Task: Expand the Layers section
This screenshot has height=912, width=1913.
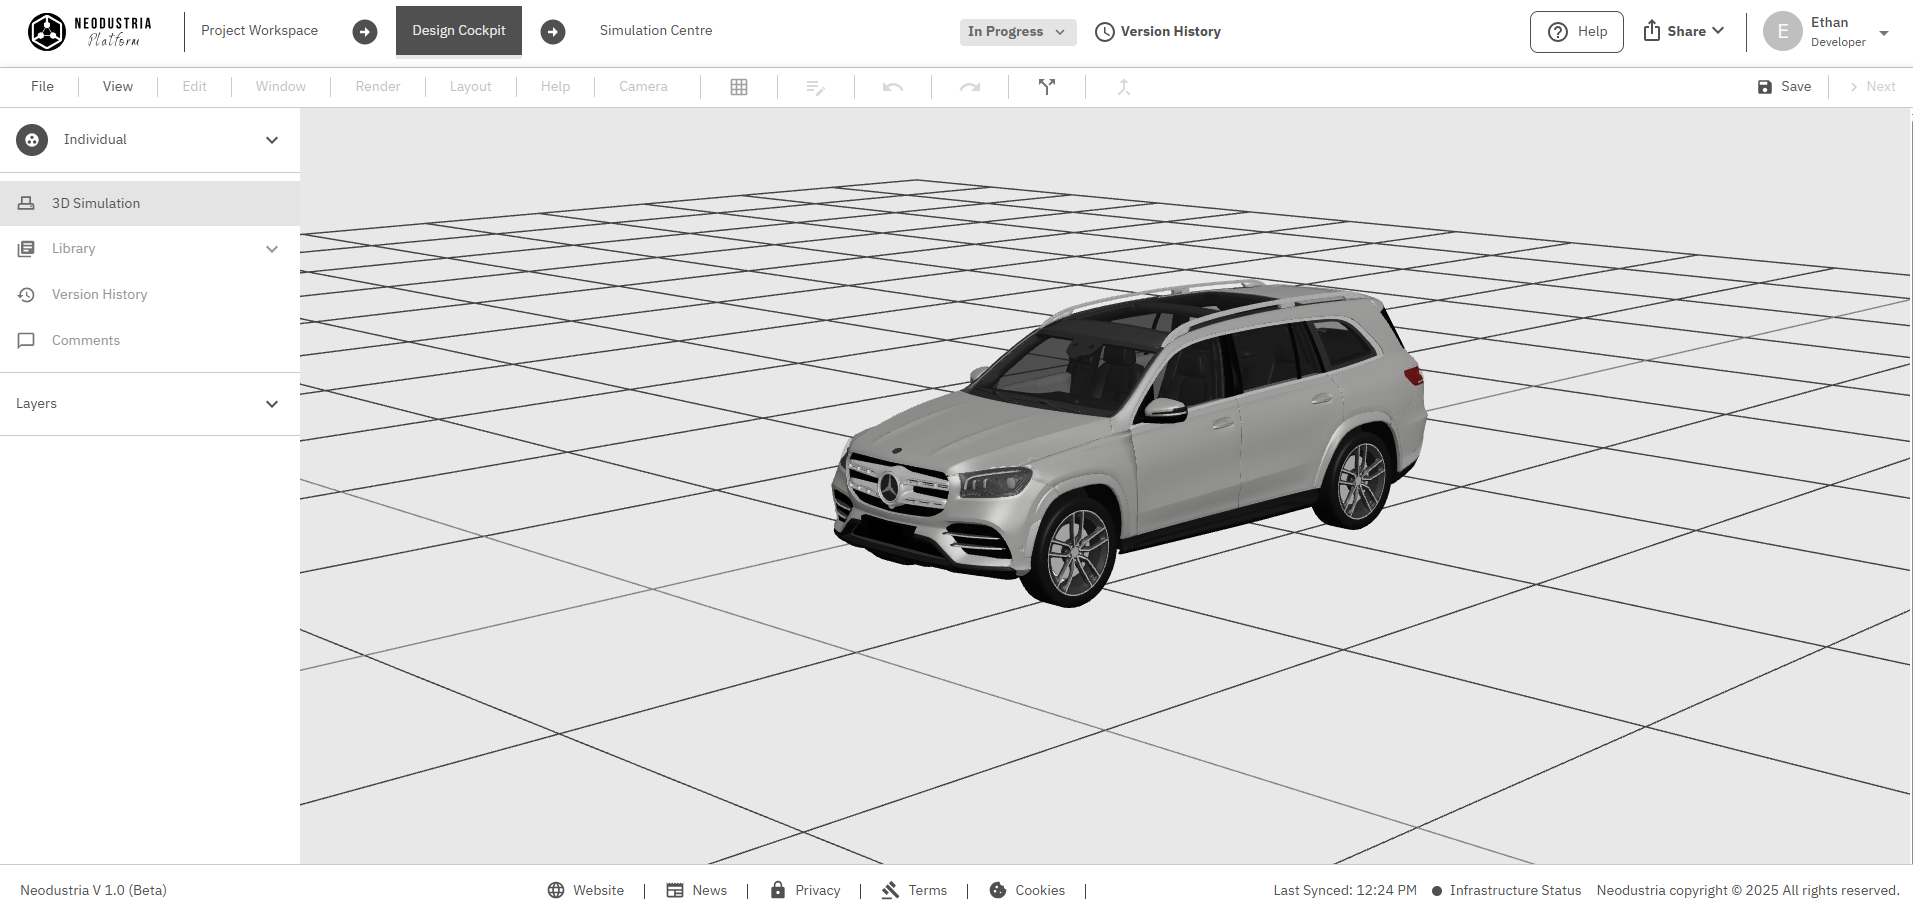Action: click(271, 404)
